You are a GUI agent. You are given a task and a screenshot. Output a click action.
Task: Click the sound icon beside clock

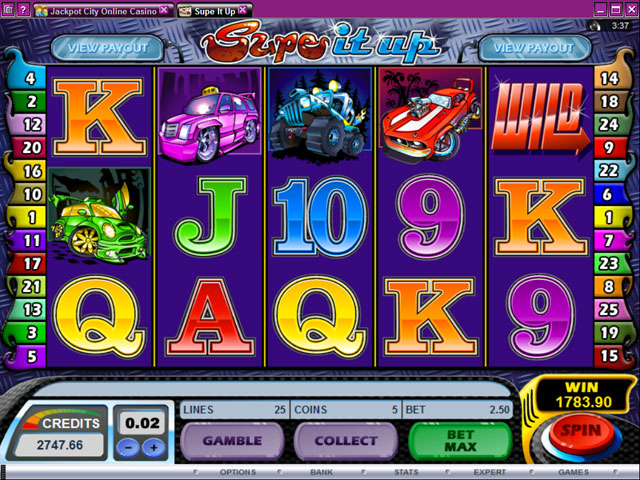pos(595,27)
